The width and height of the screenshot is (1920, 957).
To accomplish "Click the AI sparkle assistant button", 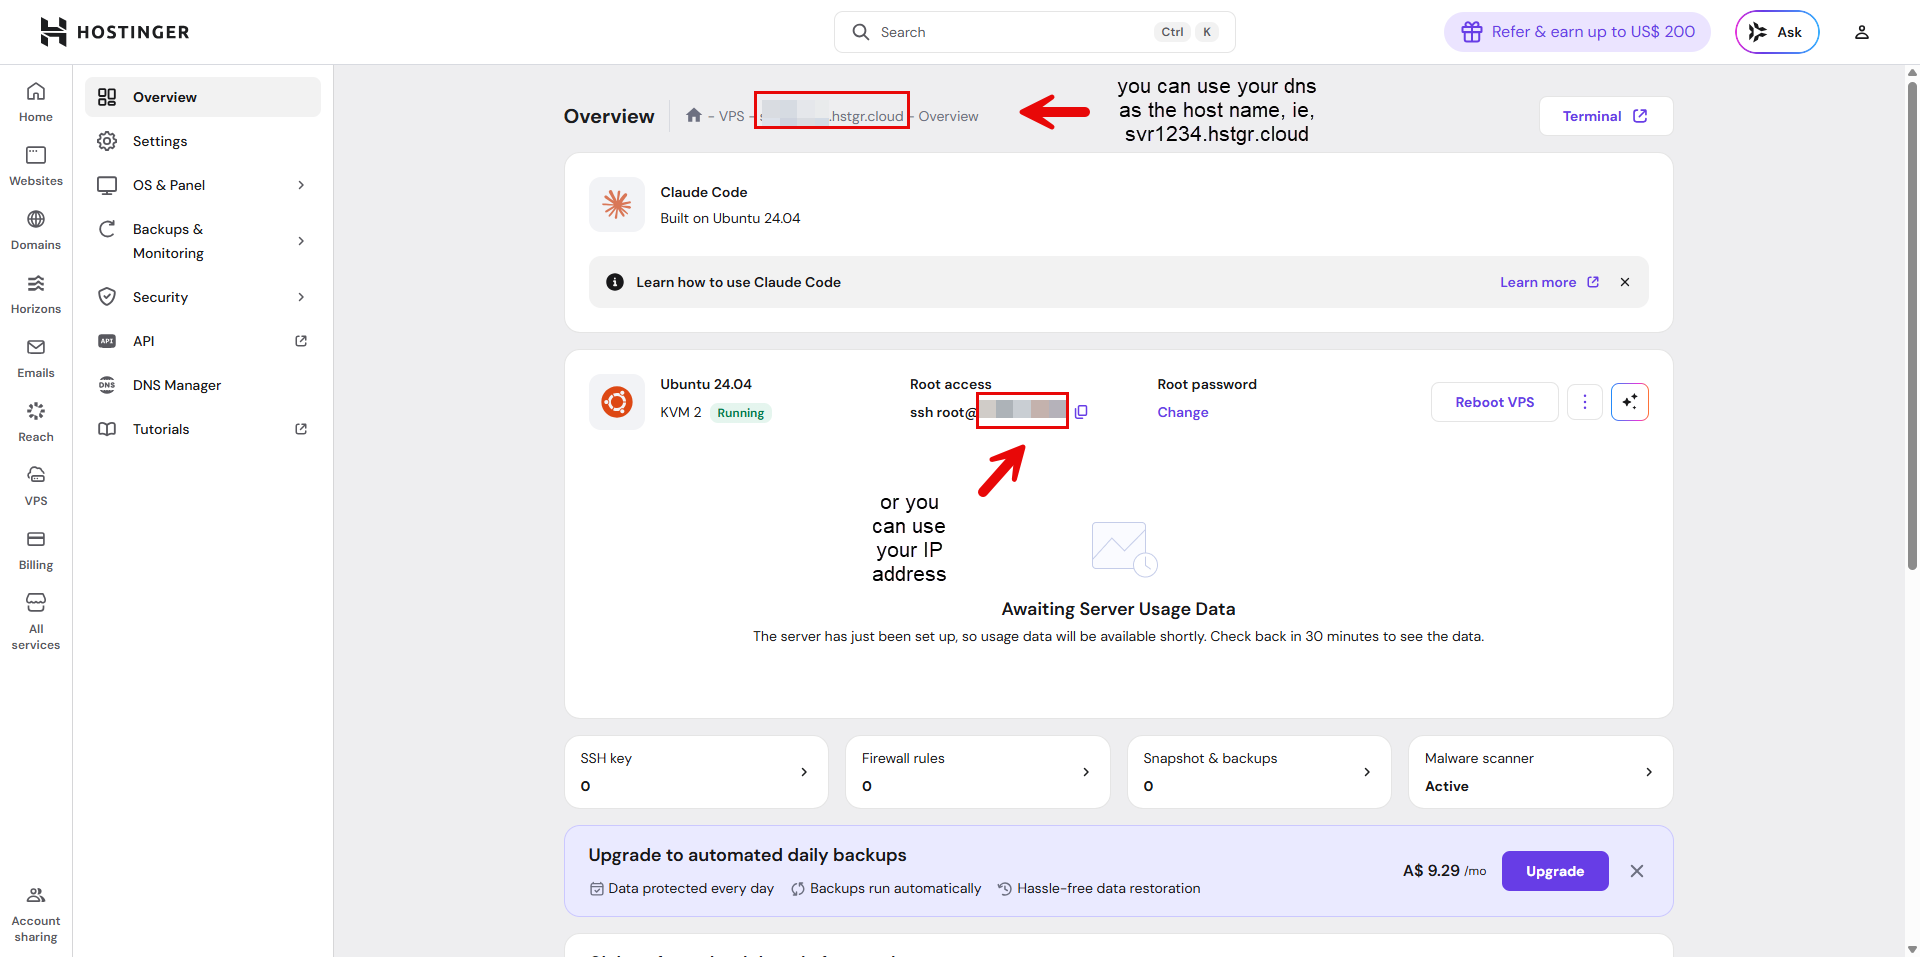I will pyautogui.click(x=1630, y=402).
